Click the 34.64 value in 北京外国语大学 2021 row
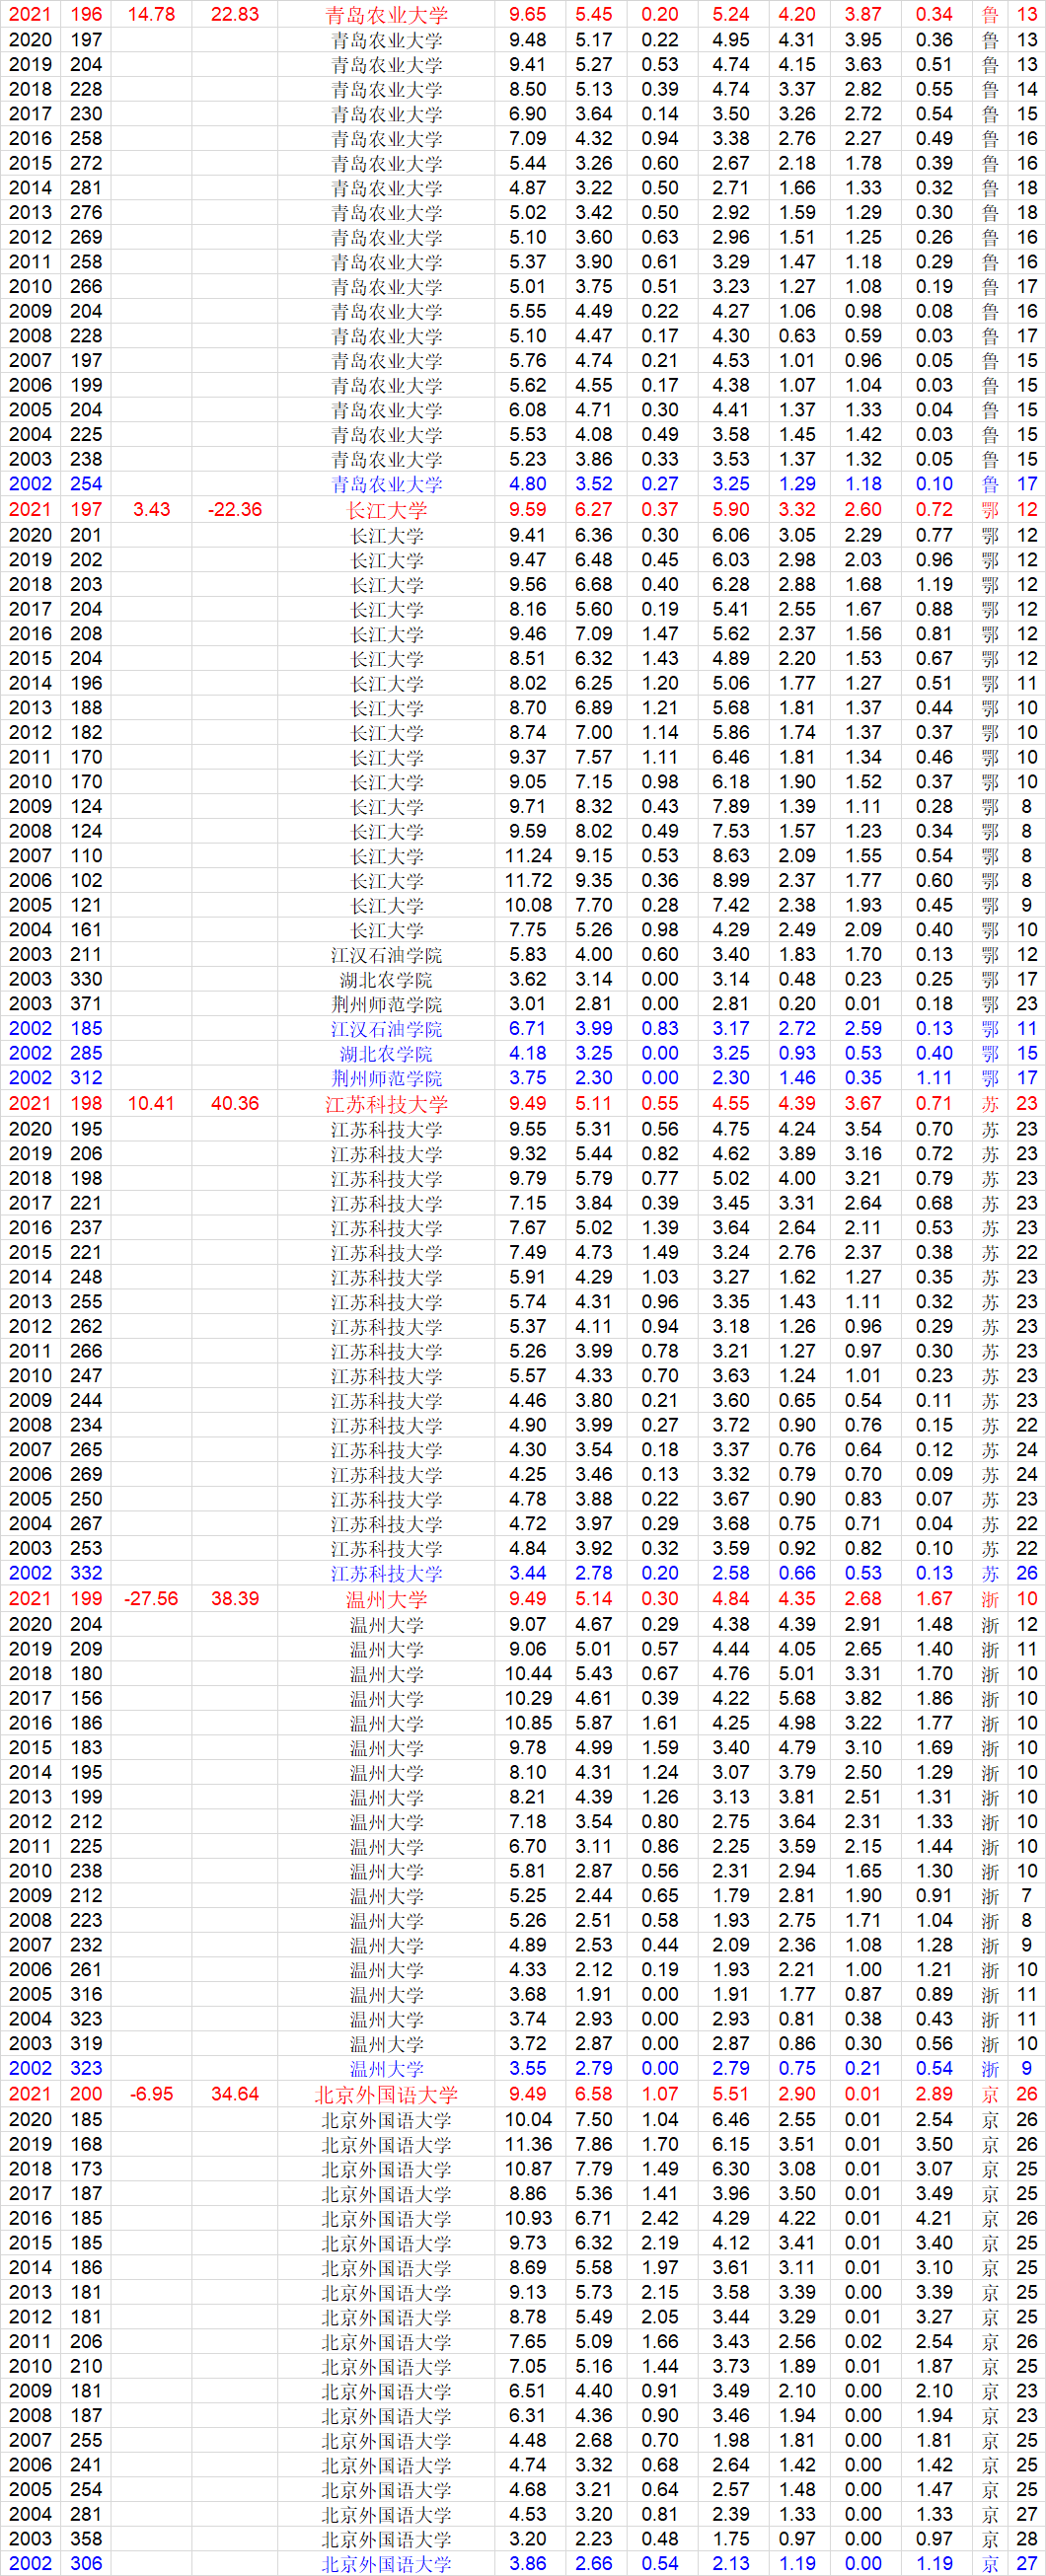Viewport: 1046px width, 2576px height. pos(235,2093)
